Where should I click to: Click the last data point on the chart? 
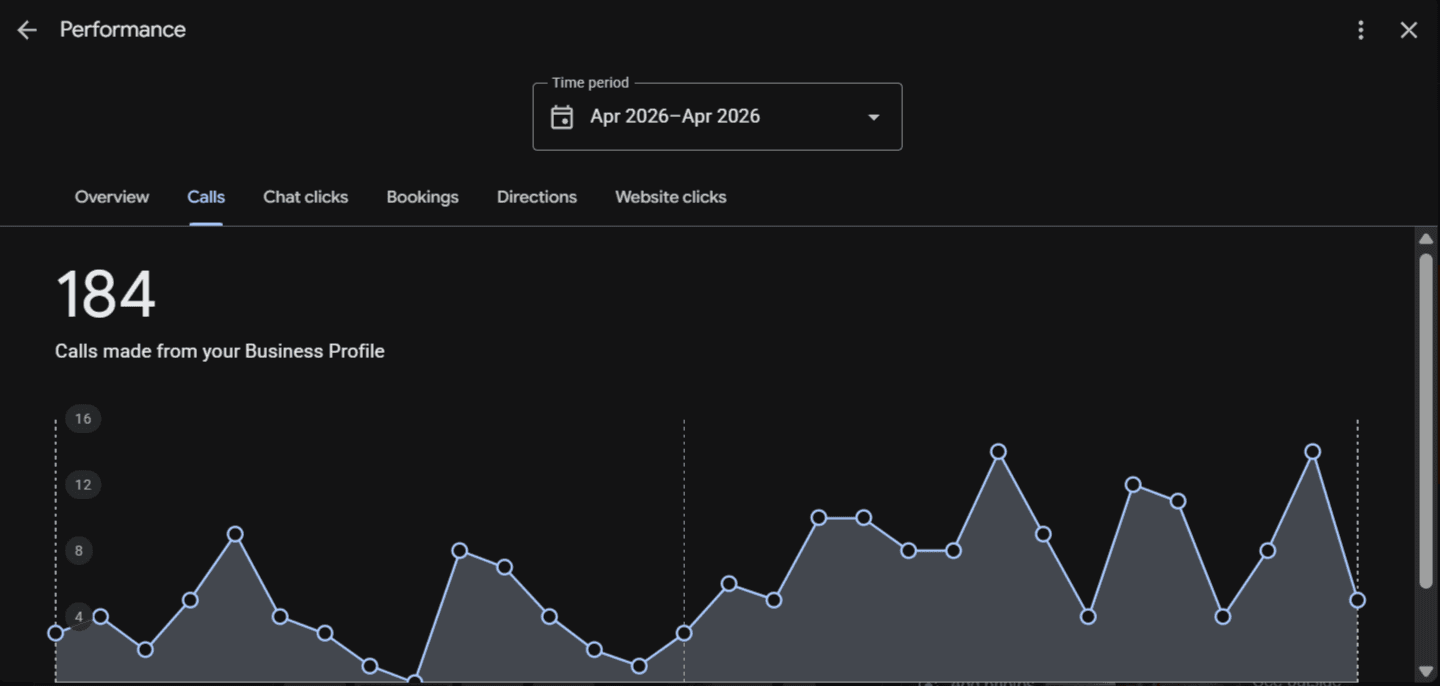tap(1357, 600)
